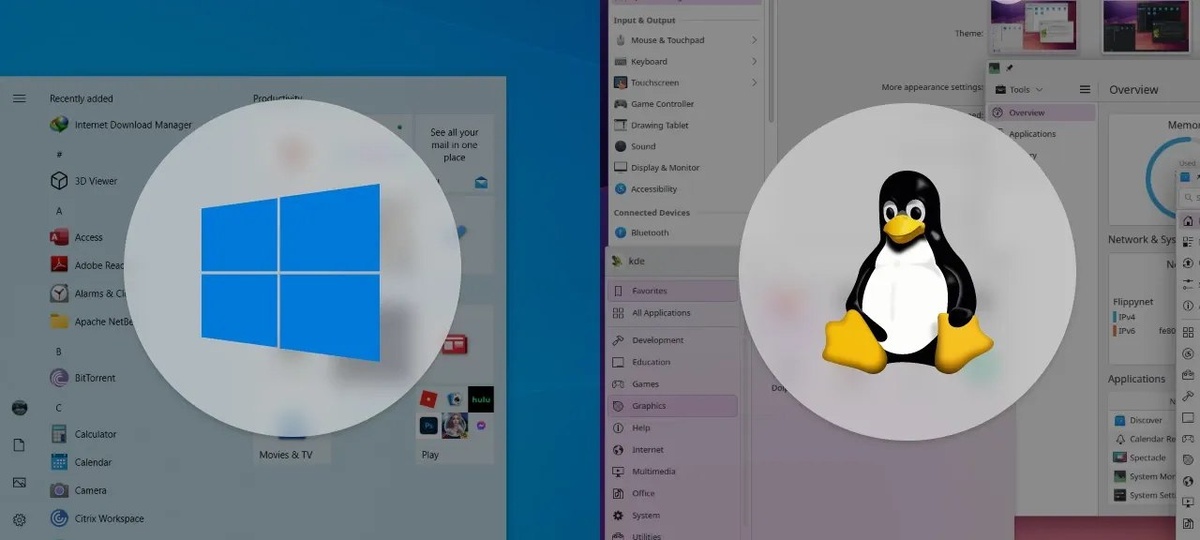This screenshot has height=540, width=1200.
Task: Open Keyboard settings in KDE
Action: (x=686, y=62)
